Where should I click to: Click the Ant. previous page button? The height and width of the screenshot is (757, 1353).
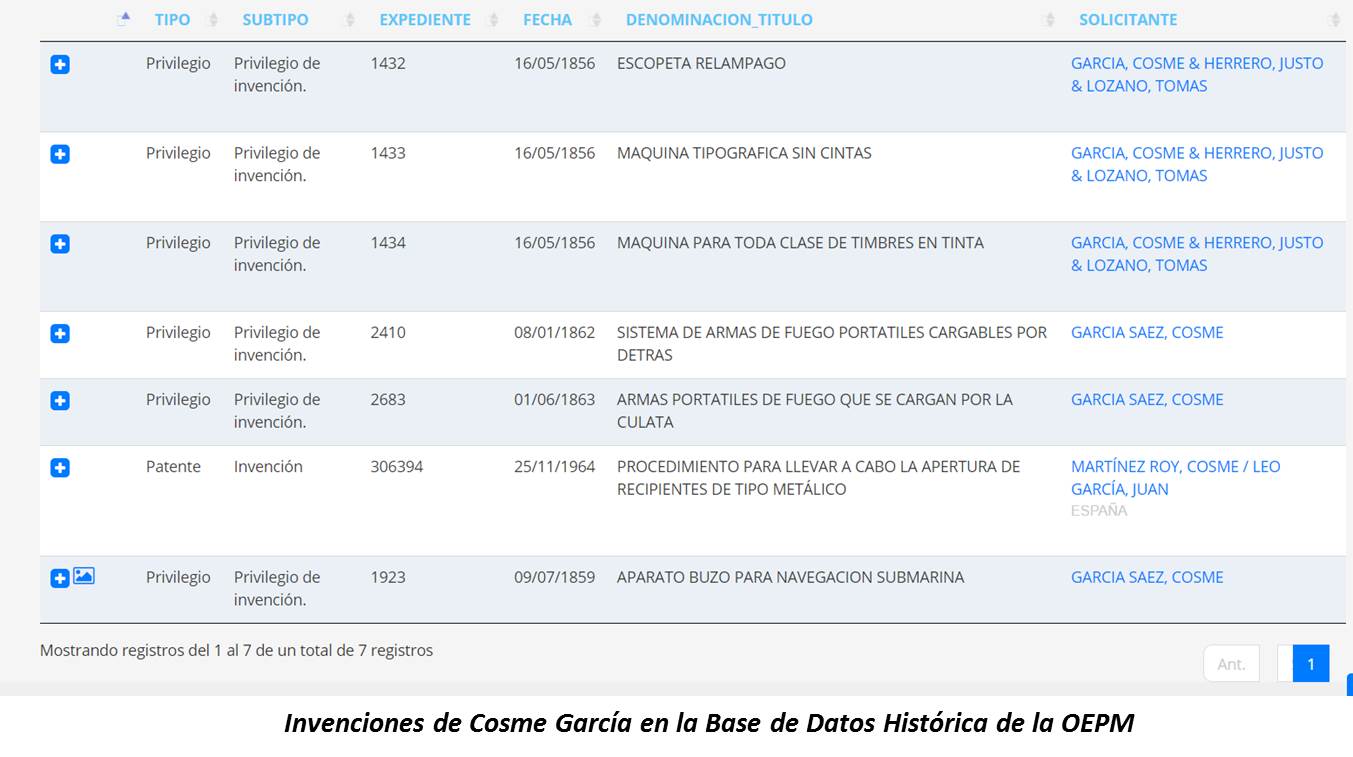click(1231, 664)
